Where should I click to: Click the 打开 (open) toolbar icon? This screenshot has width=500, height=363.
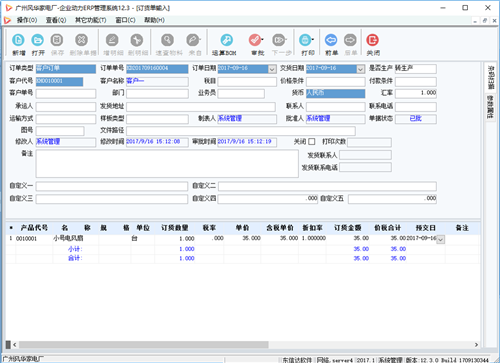point(37,40)
